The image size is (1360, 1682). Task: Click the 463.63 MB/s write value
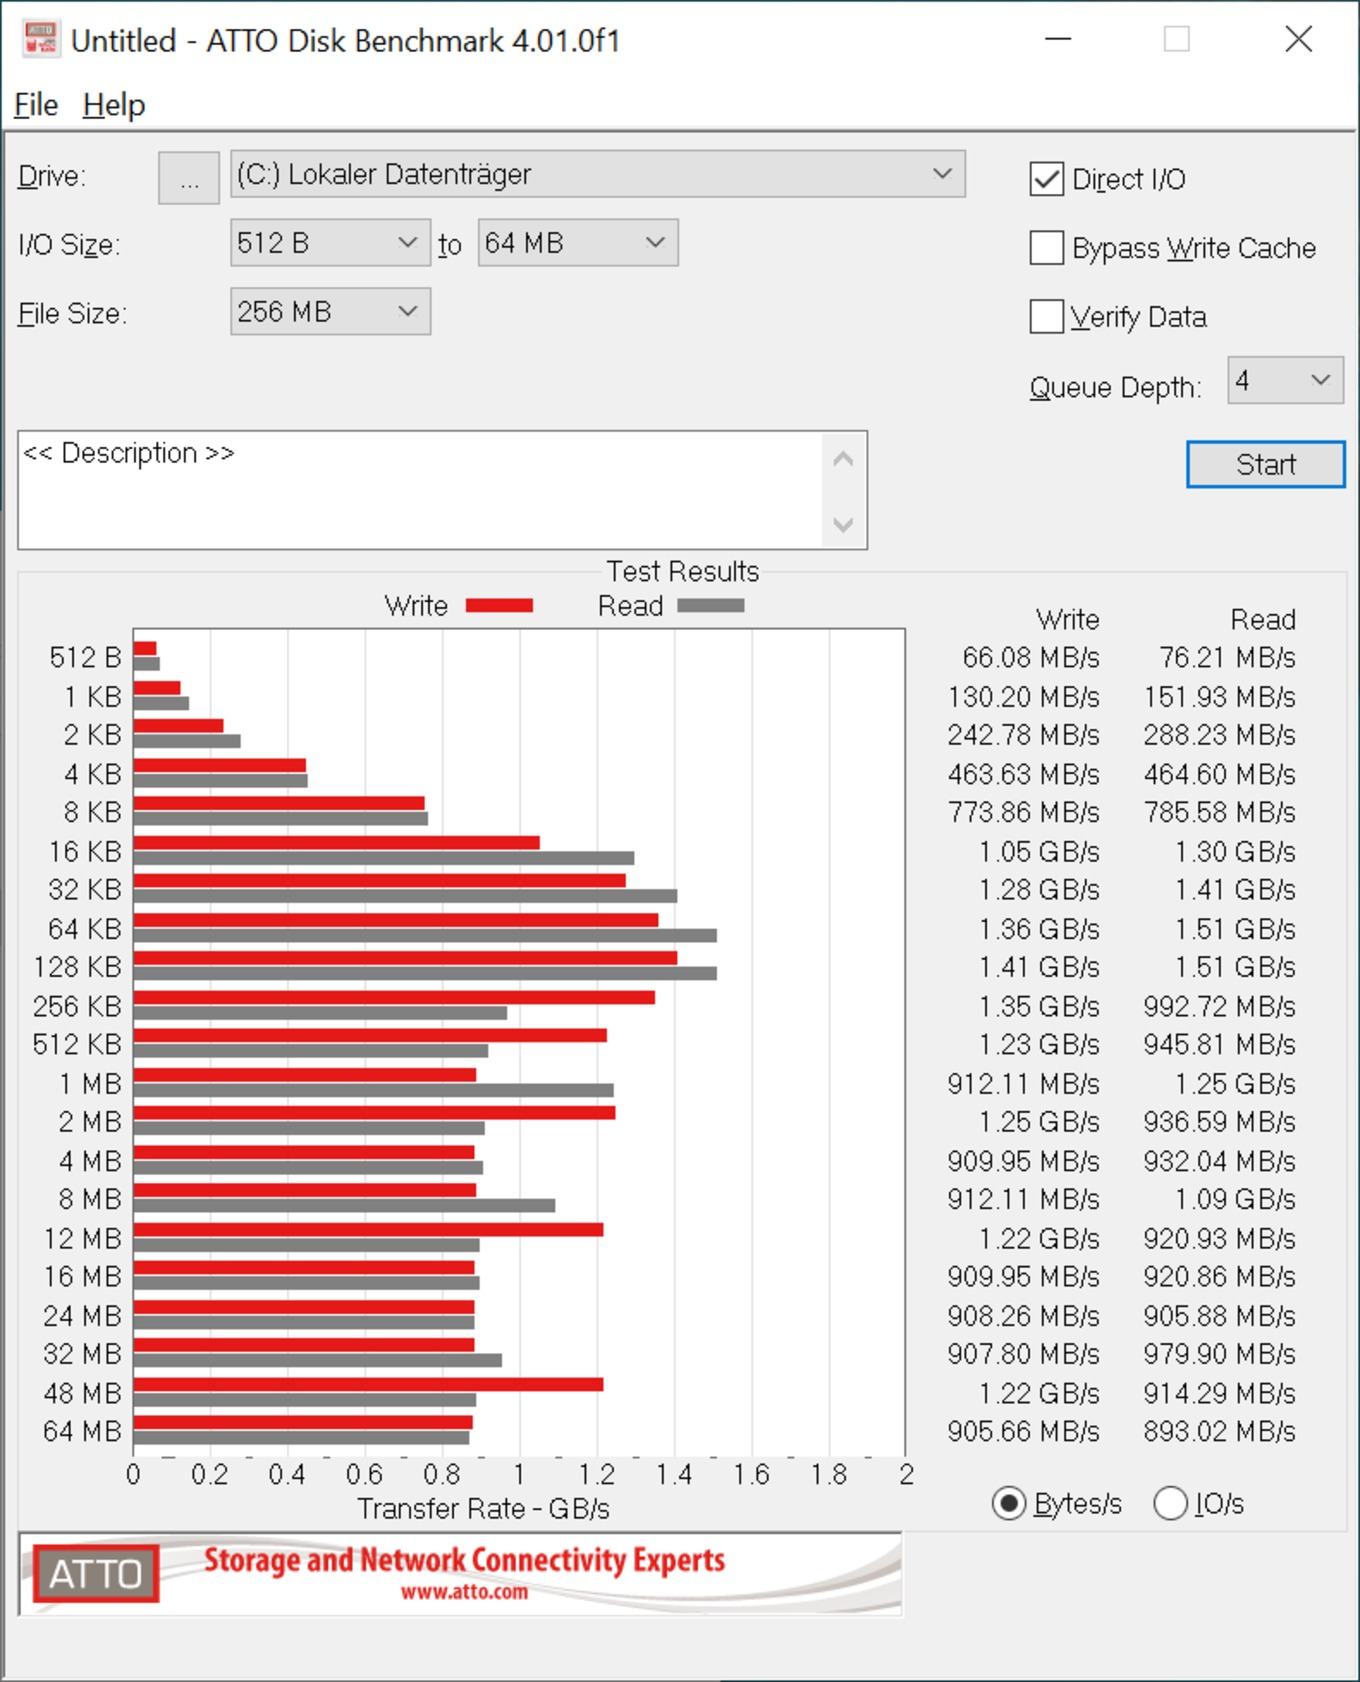(x=1023, y=774)
